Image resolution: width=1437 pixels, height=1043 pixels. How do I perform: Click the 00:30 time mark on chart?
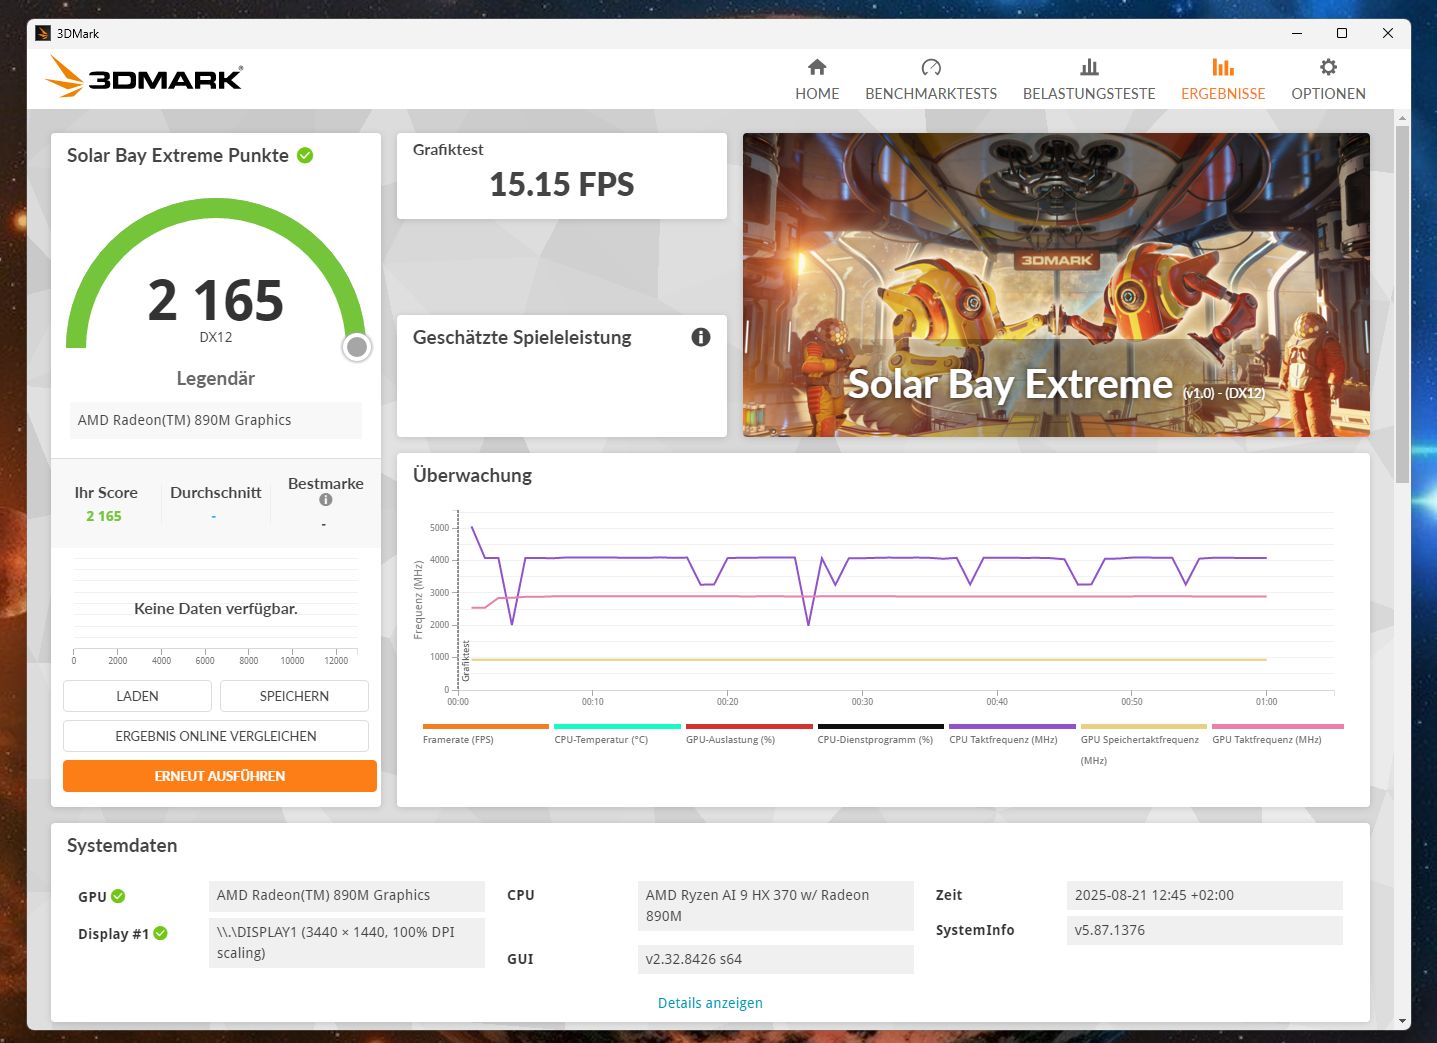(x=862, y=702)
